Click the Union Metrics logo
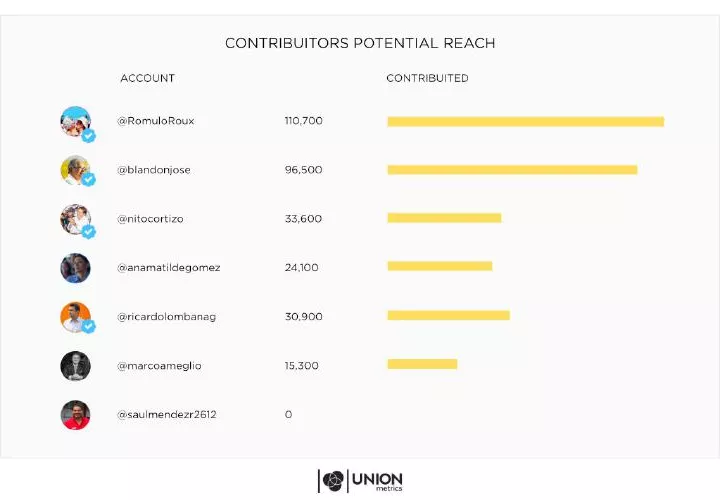This screenshot has height=500, width=720. [x=360, y=481]
